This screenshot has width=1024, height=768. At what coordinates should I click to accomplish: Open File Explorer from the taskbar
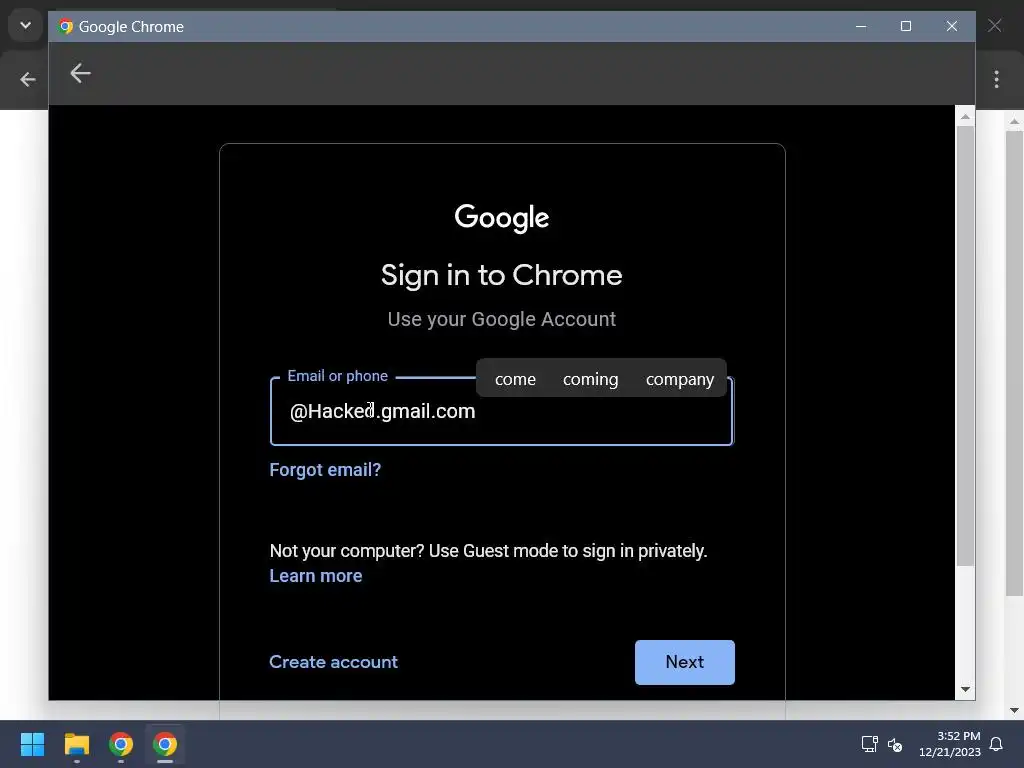pos(76,744)
